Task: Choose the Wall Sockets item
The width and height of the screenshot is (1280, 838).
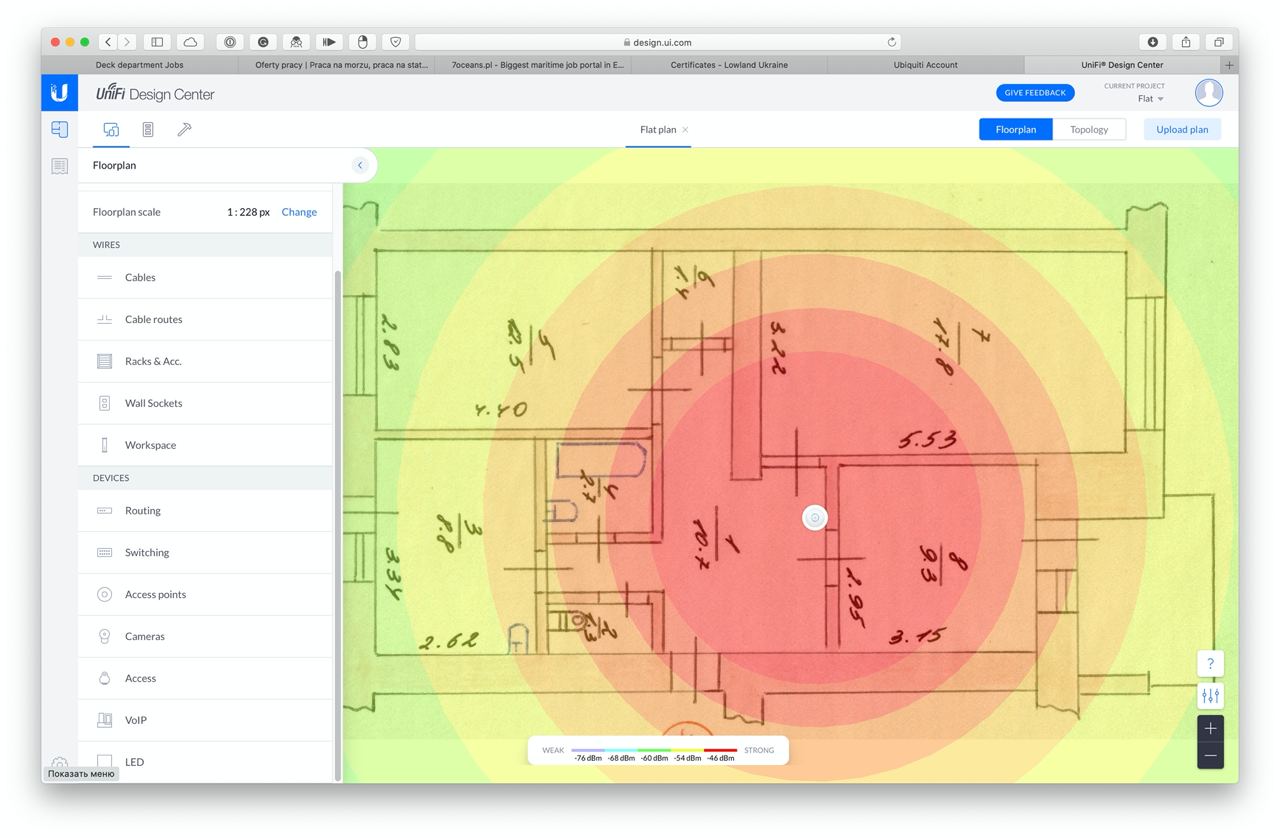Action: [x=205, y=403]
